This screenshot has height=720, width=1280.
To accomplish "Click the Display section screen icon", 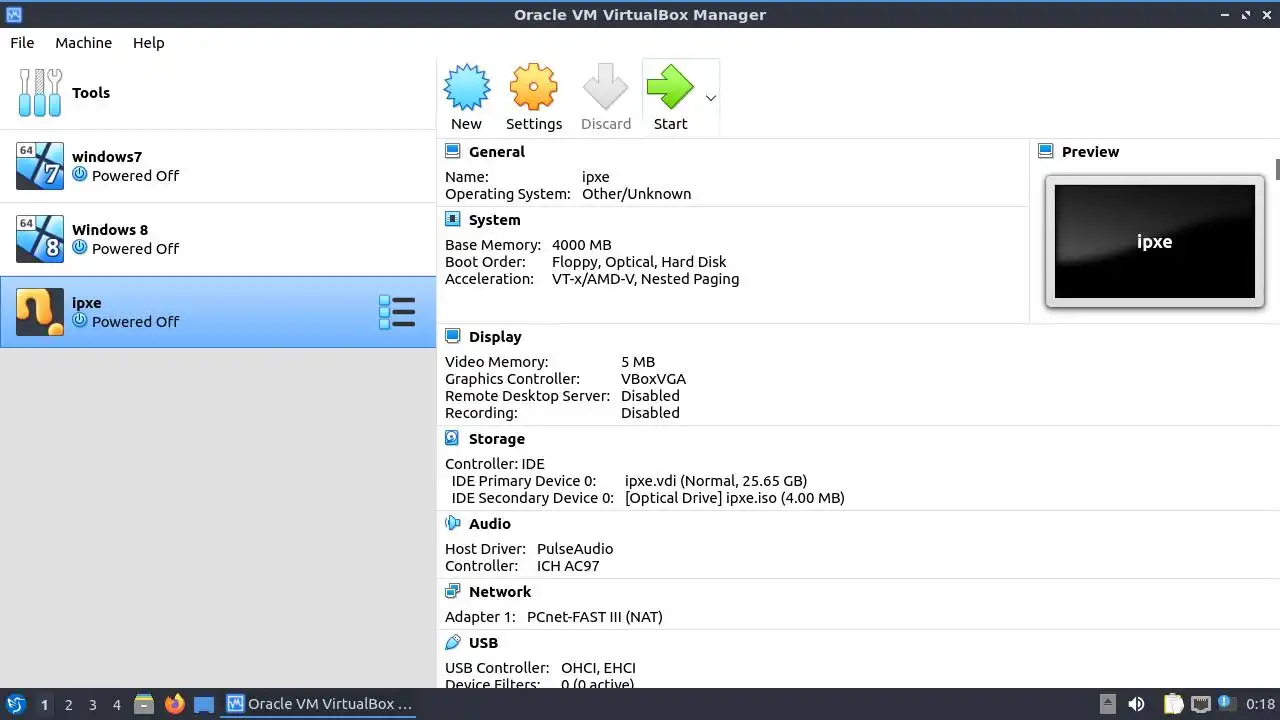I will tap(452, 336).
